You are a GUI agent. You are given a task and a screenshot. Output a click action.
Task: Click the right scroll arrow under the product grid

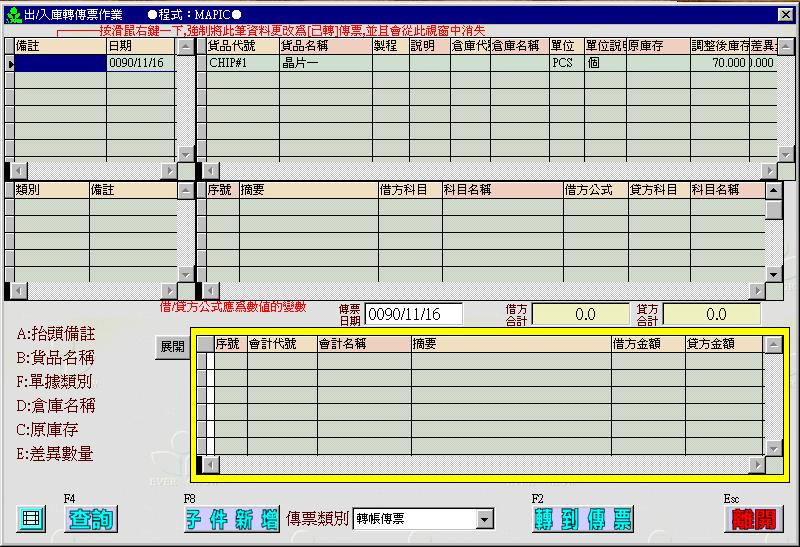point(769,170)
